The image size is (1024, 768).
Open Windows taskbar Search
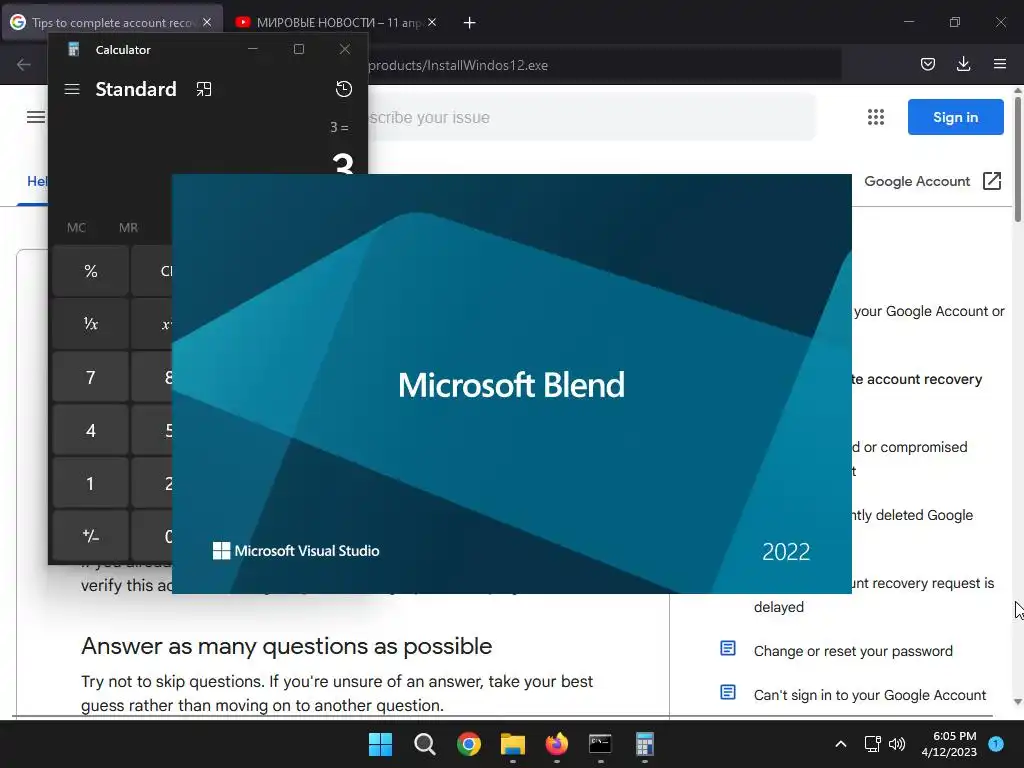click(x=424, y=744)
